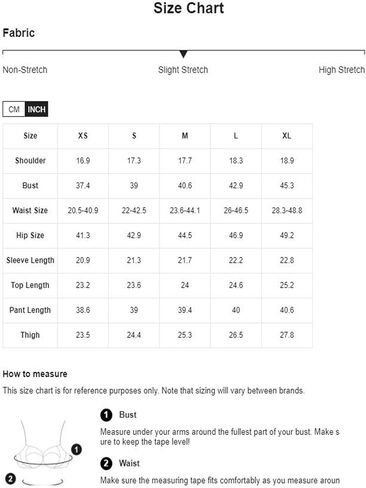Image resolution: width=366 pixels, height=488 pixels.
Task: Click the fabric stretch triangle marker
Action: click(183, 54)
